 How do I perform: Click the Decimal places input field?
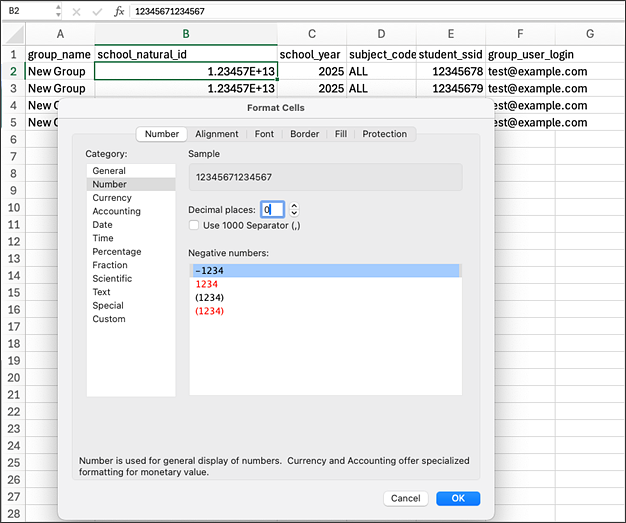[272, 209]
